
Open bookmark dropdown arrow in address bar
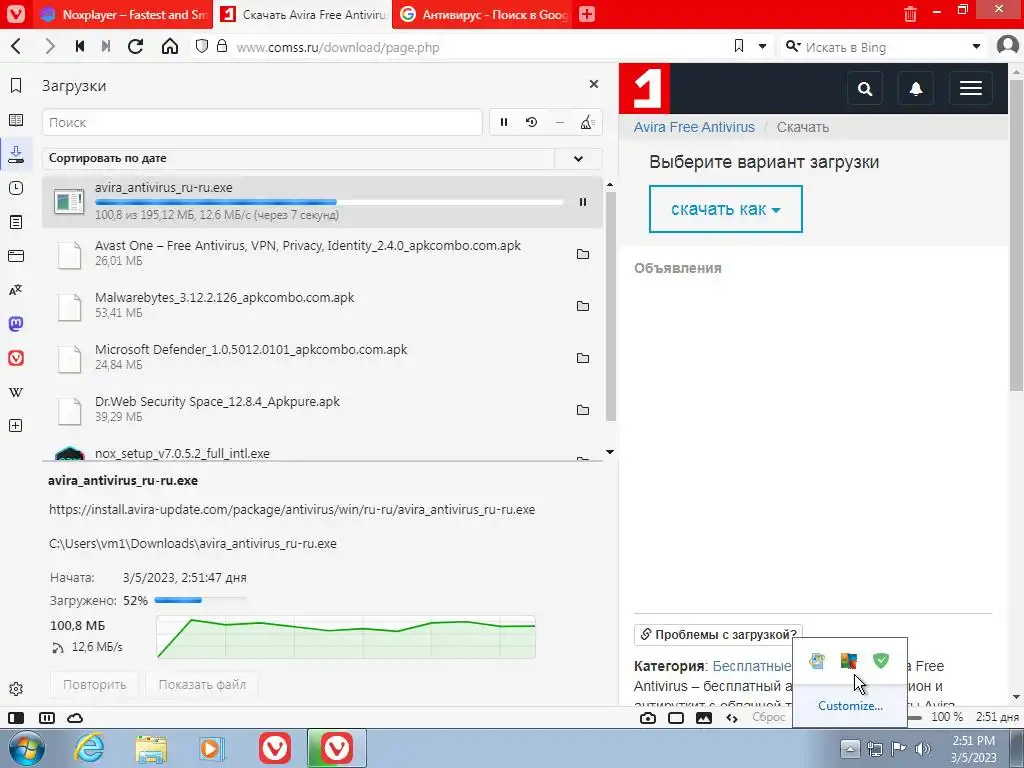[x=762, y=46]
